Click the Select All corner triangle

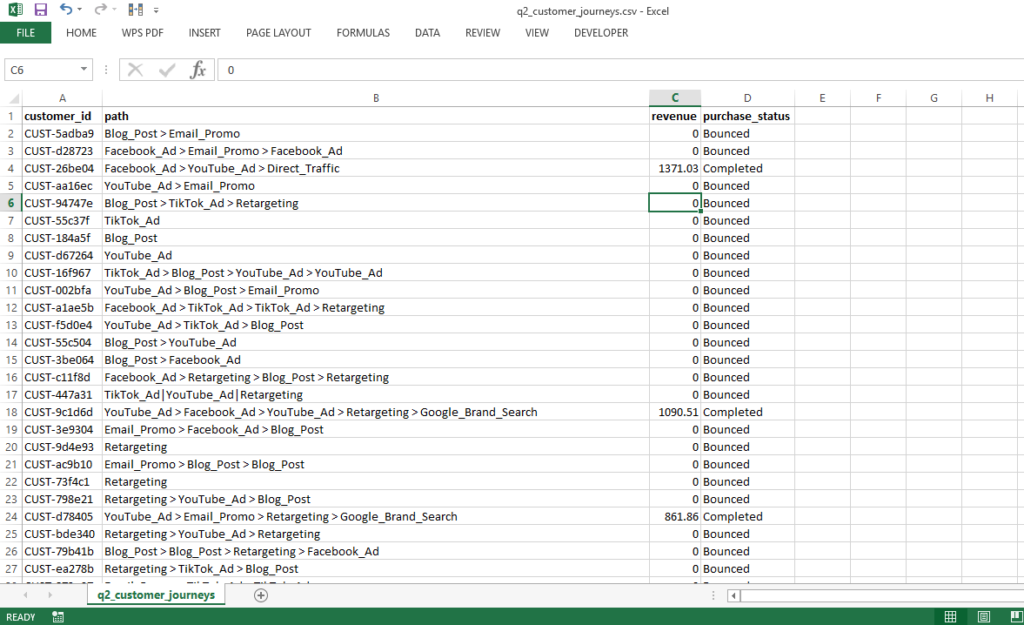point(12,99)
